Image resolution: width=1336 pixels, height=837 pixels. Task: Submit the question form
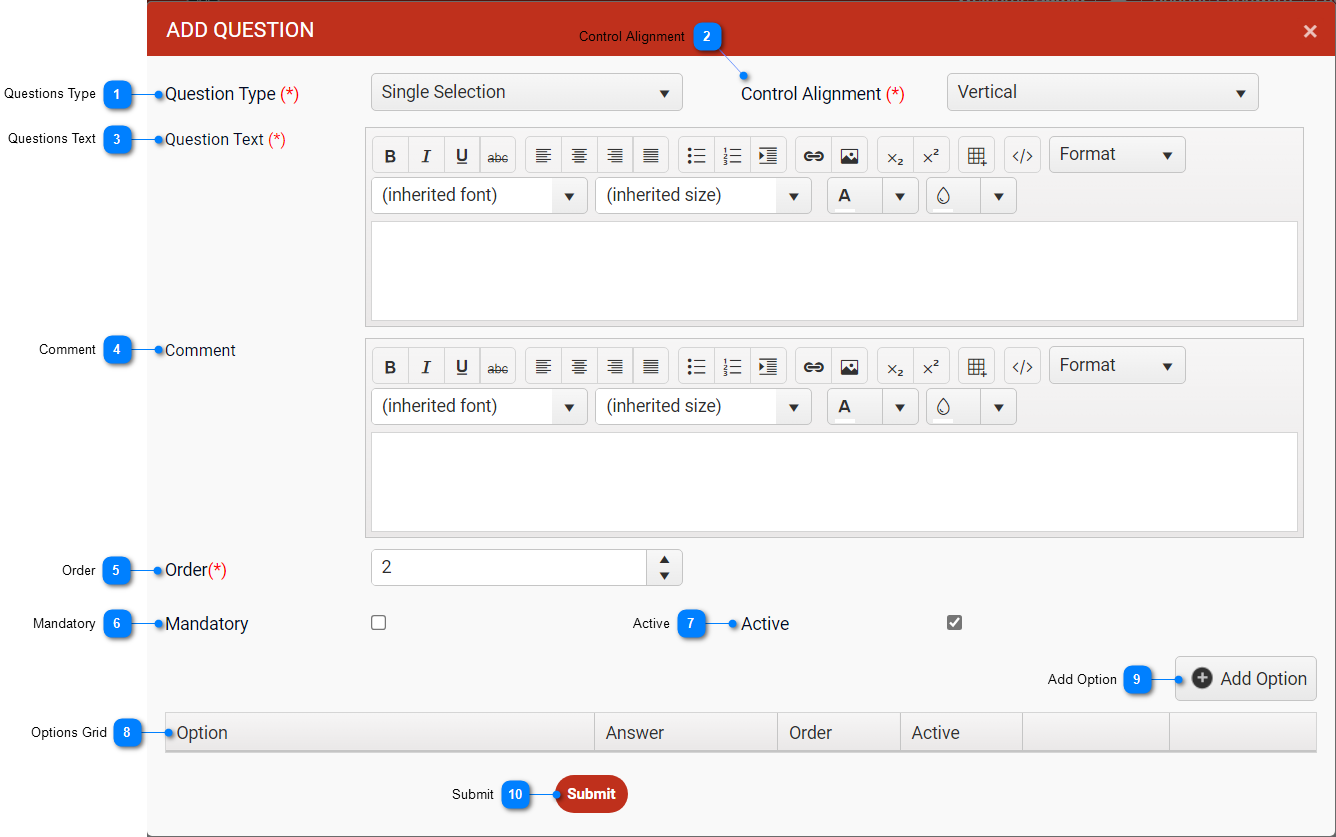click(x=591, y=794)
